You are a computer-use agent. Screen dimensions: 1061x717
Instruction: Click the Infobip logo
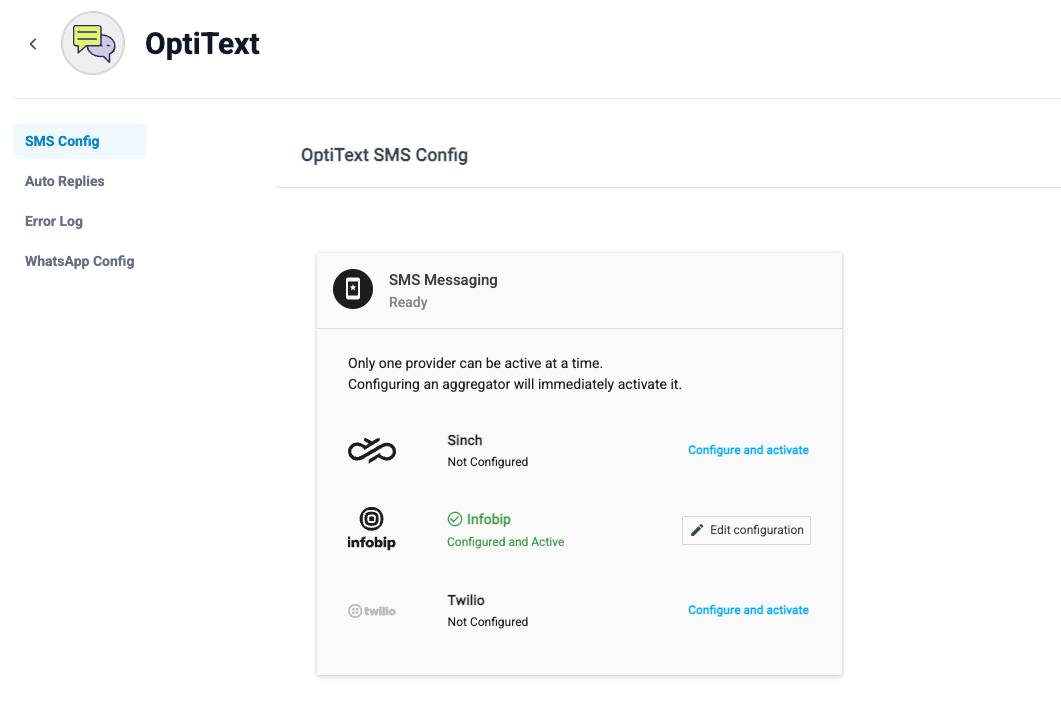click(371, 528)
